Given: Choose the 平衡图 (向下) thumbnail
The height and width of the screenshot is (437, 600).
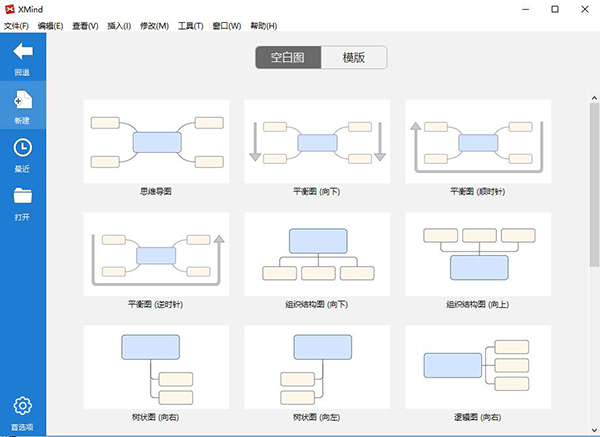Looking at the screenshot, I should (x=317, y=141).
